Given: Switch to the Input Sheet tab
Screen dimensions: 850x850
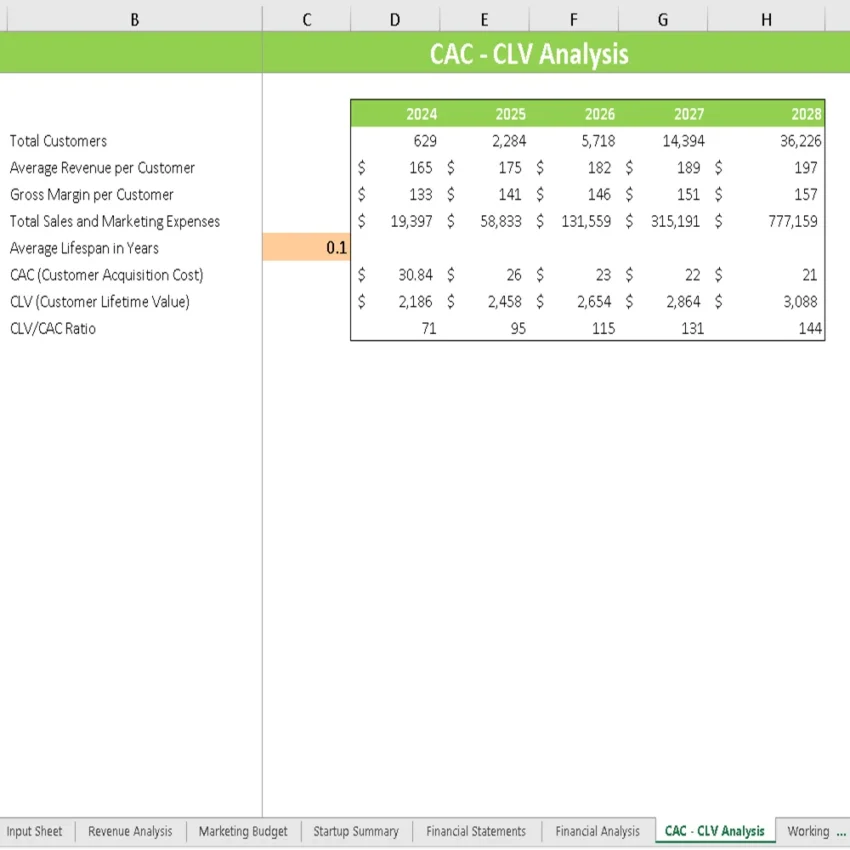Looking at the screenshot, I should [35, 831].
